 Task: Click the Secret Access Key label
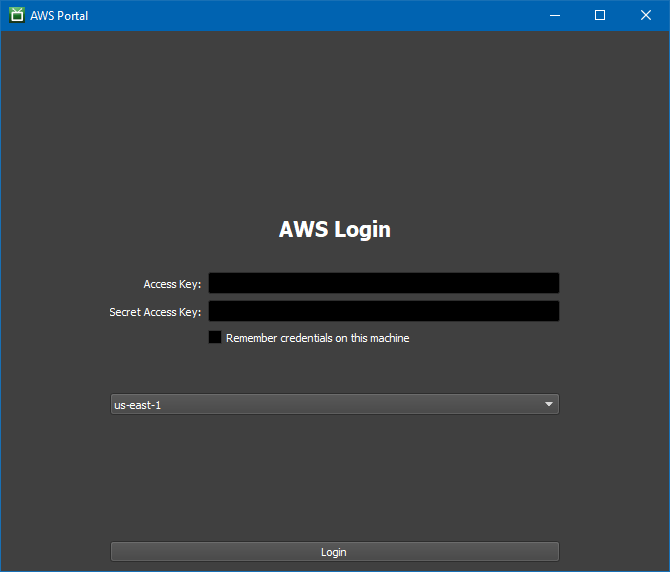point(155,312)
